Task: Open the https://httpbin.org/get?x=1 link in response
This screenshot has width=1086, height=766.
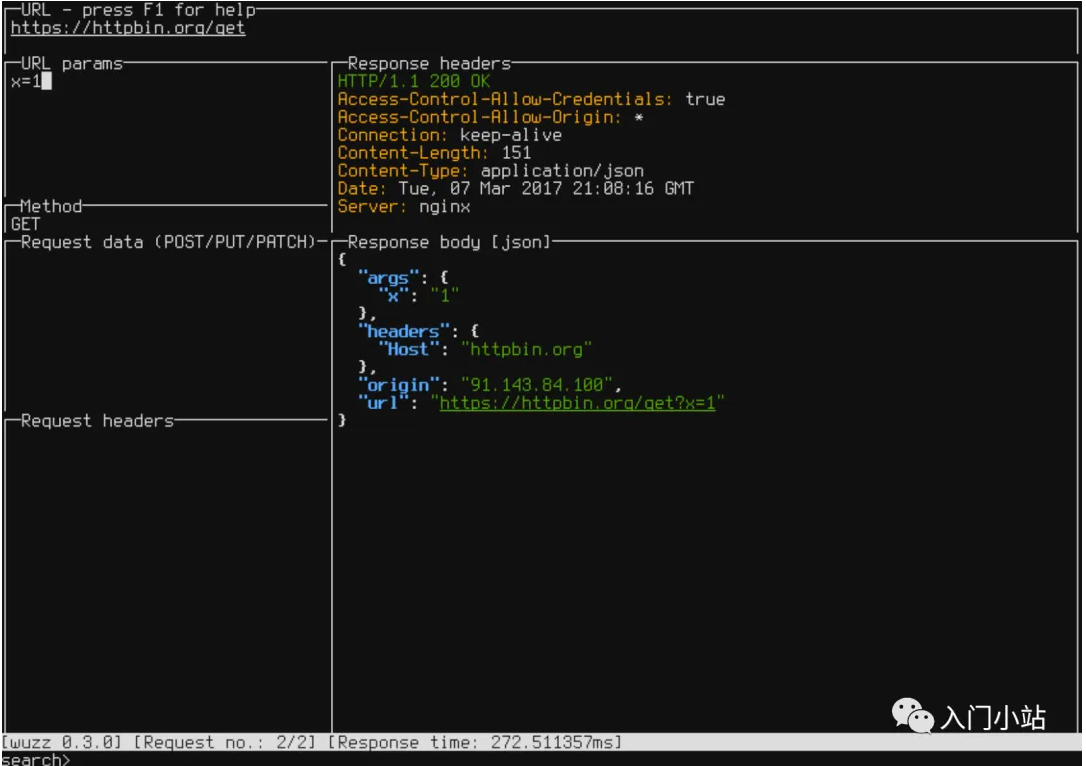Action: pyautogui.click(x=577, y=403)
